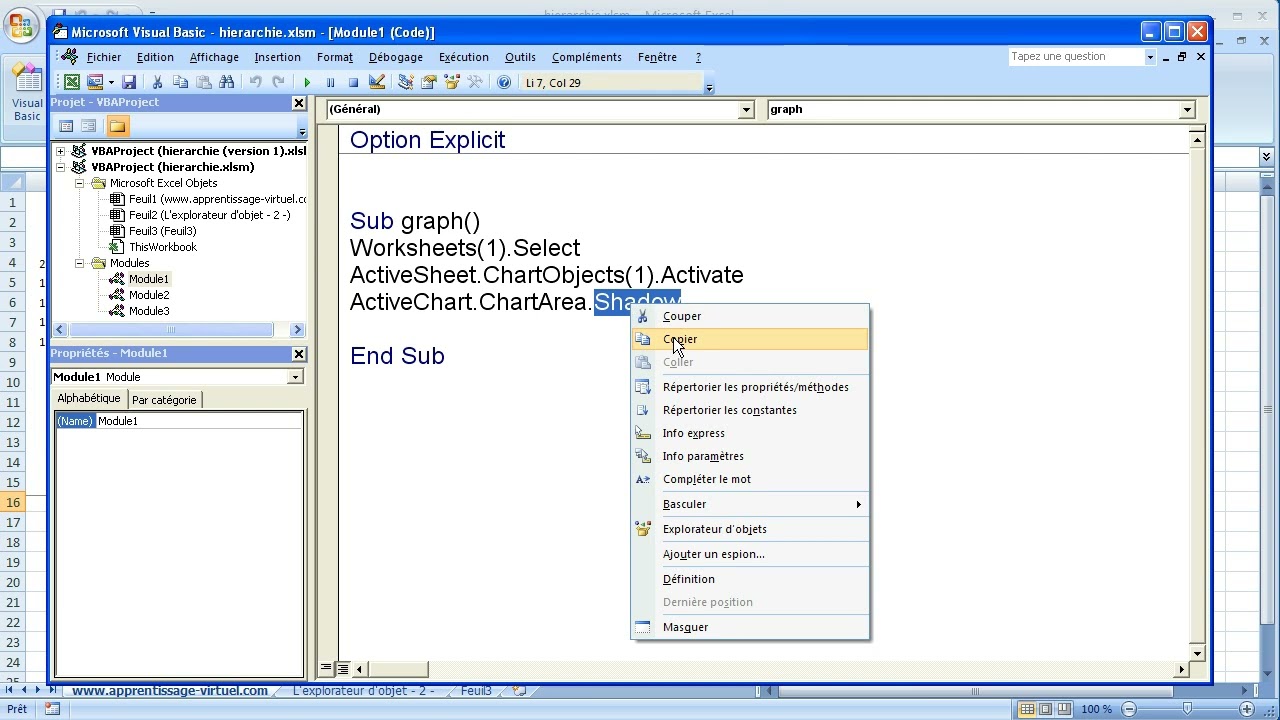Screen dimensions: 1280x720
Task: Open the Fenêtre menu
Action: [657, 57]
